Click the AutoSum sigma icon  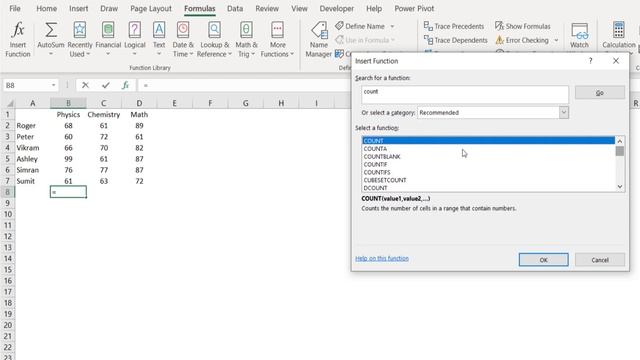point(51,31)
